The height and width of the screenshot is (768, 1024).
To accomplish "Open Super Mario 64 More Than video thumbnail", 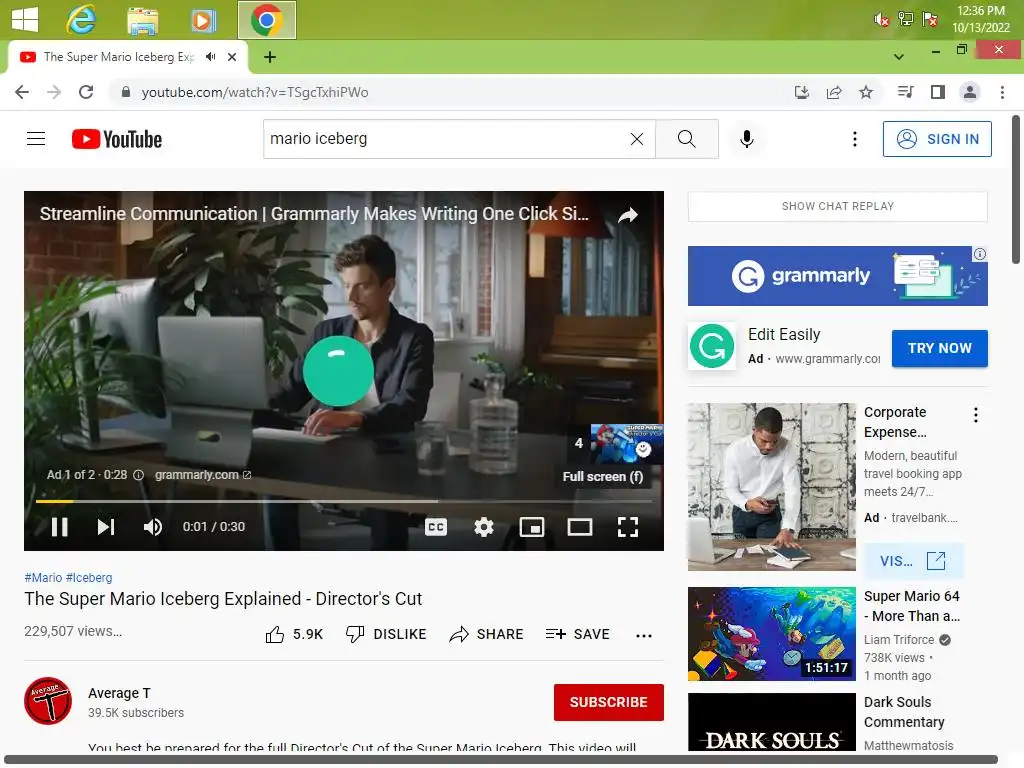I will [x=771, y=633].
